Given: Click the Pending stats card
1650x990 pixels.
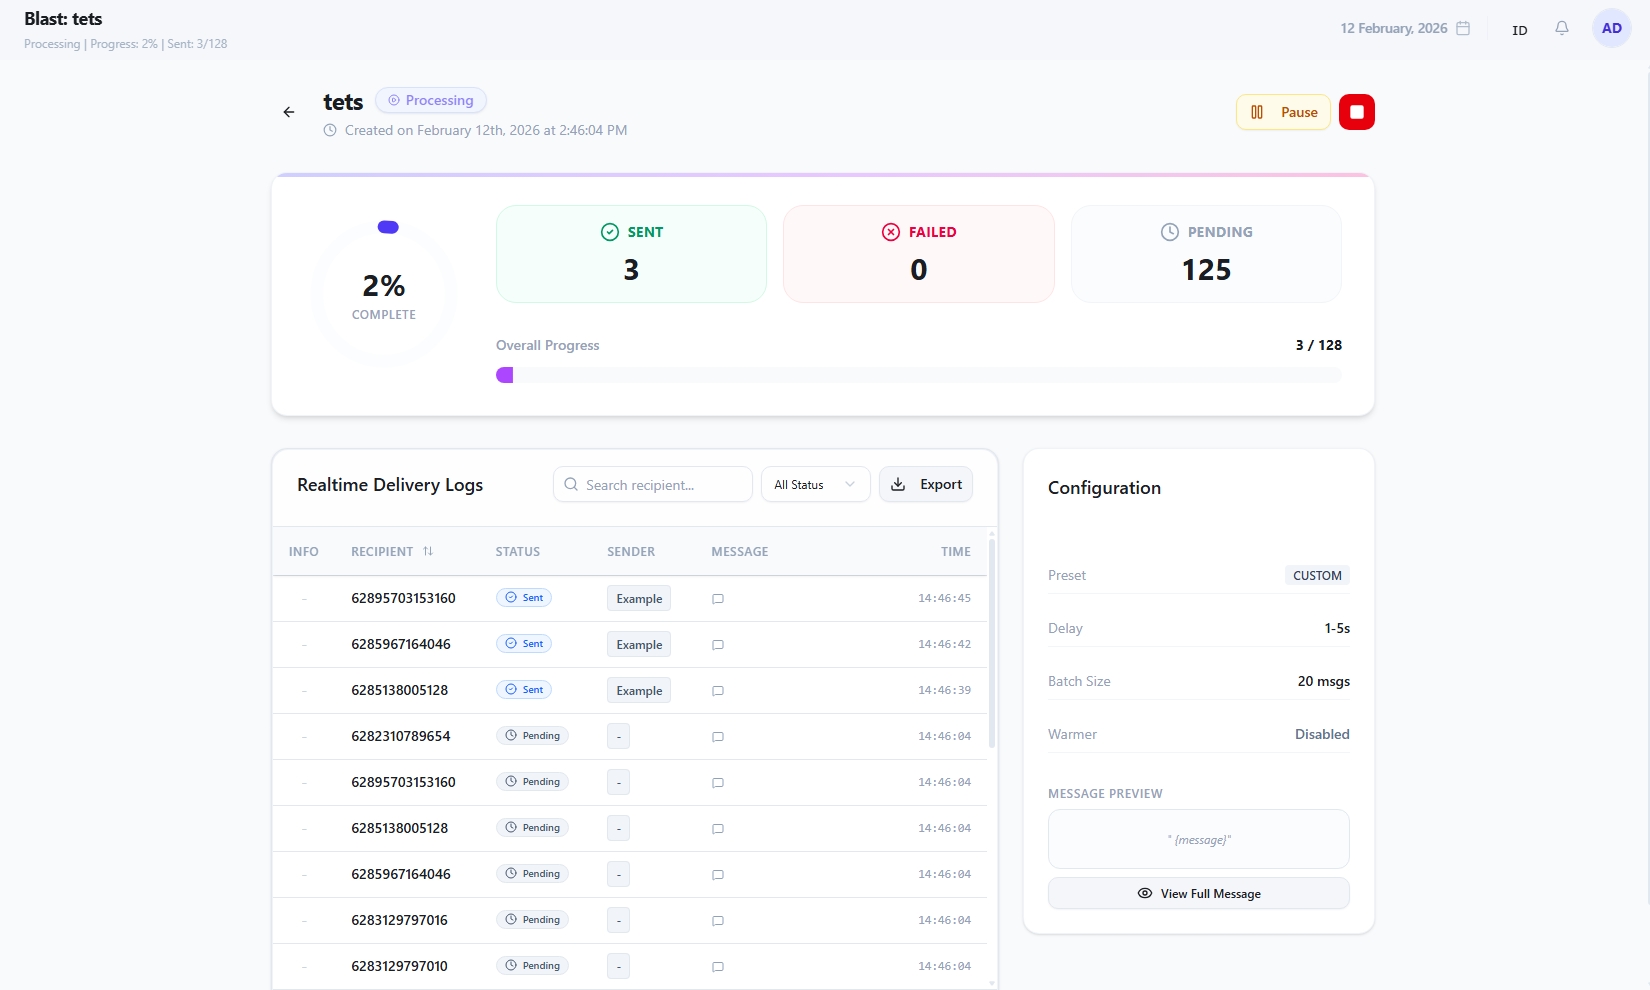Looking at the screenshot, I should click(1206, 254).
